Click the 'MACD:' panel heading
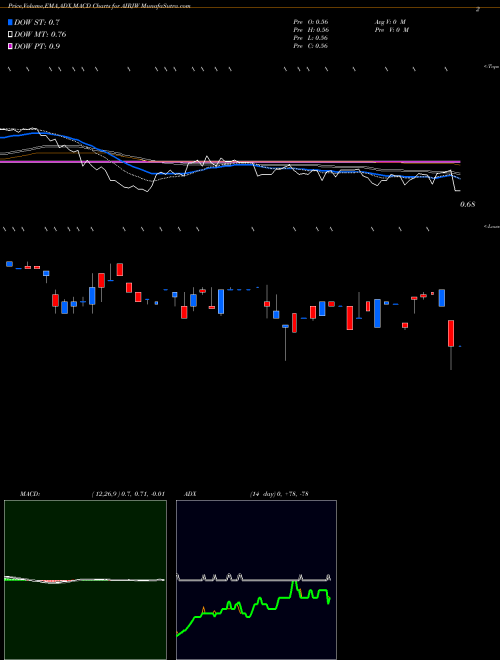 click(29, 494)
